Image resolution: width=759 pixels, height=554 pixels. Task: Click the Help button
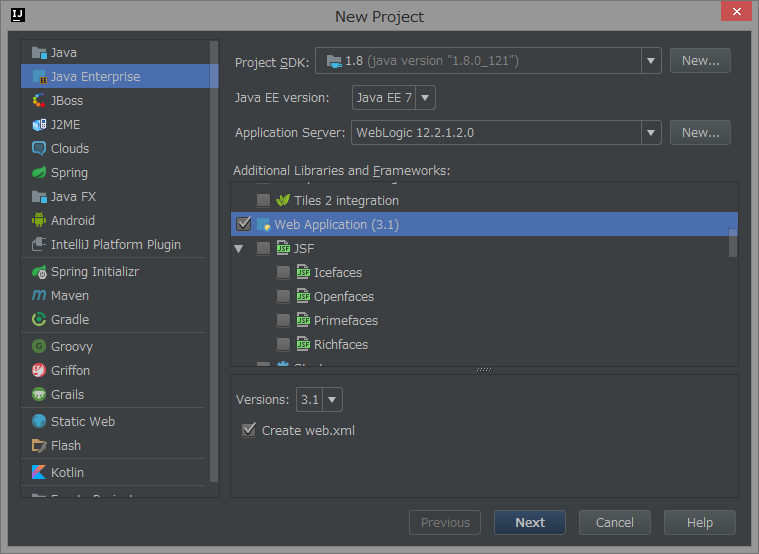pyautogui.click(x=700, y=523)
